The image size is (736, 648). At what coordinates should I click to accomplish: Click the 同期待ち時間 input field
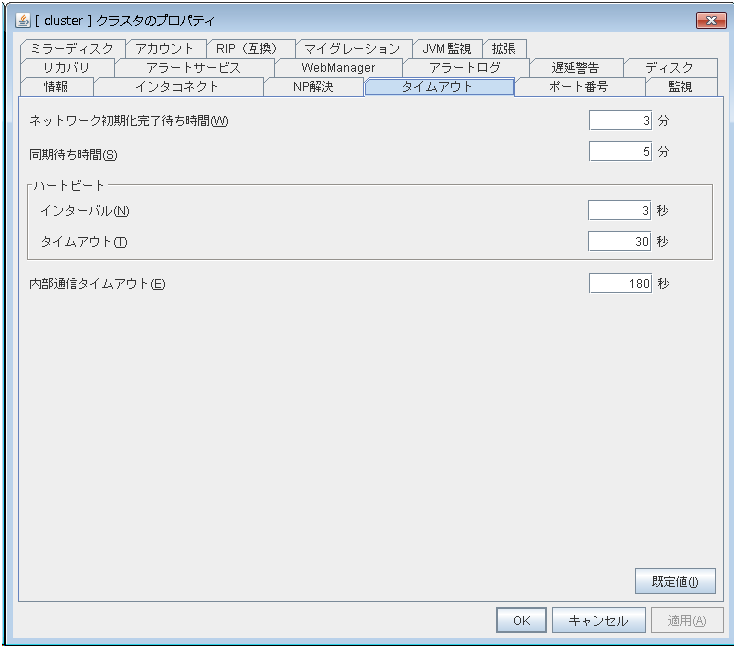[620, 152]
